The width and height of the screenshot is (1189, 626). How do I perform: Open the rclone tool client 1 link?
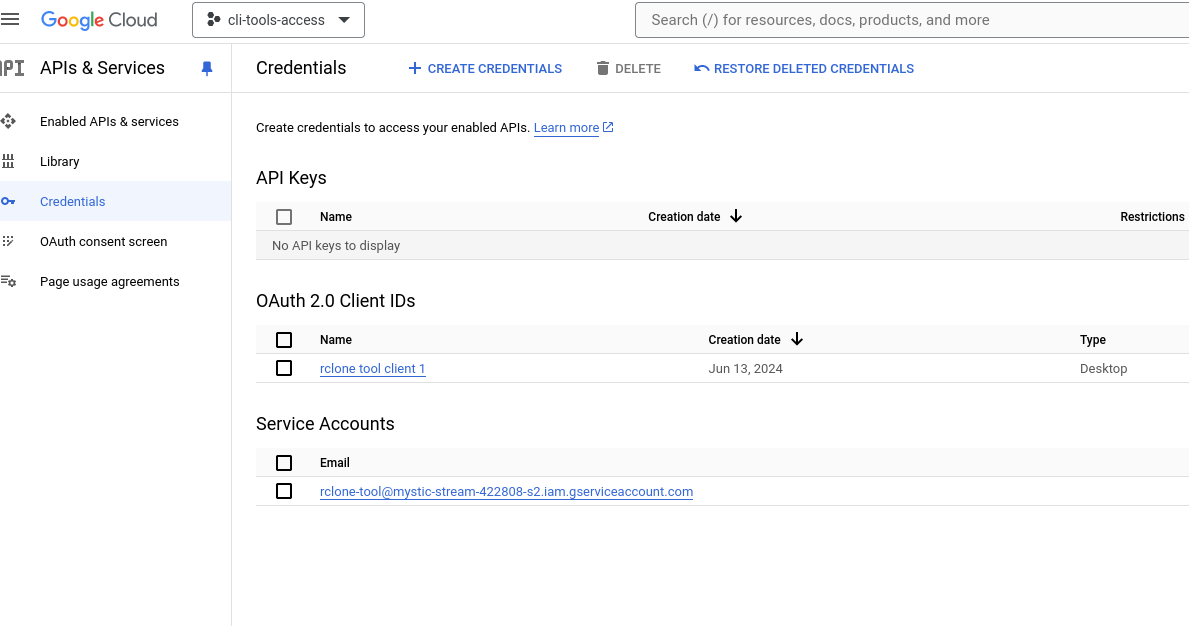tap(372, 369)
